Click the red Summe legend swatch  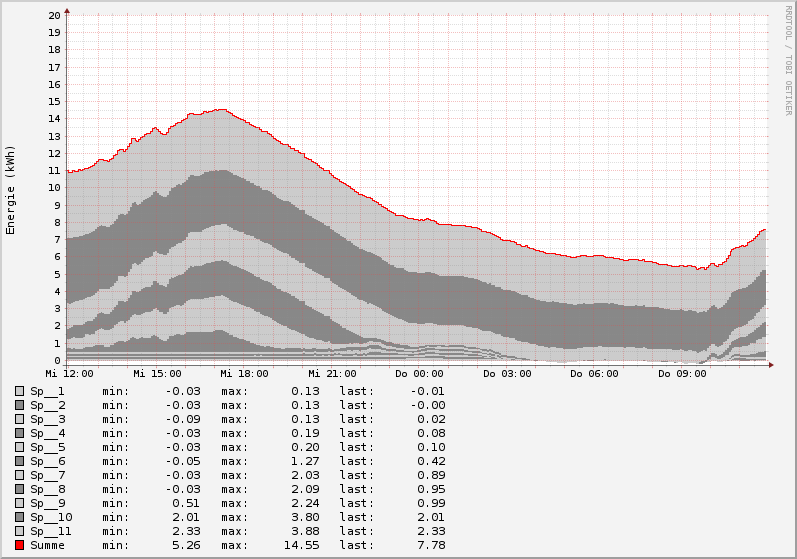click(x=19, y=545)
